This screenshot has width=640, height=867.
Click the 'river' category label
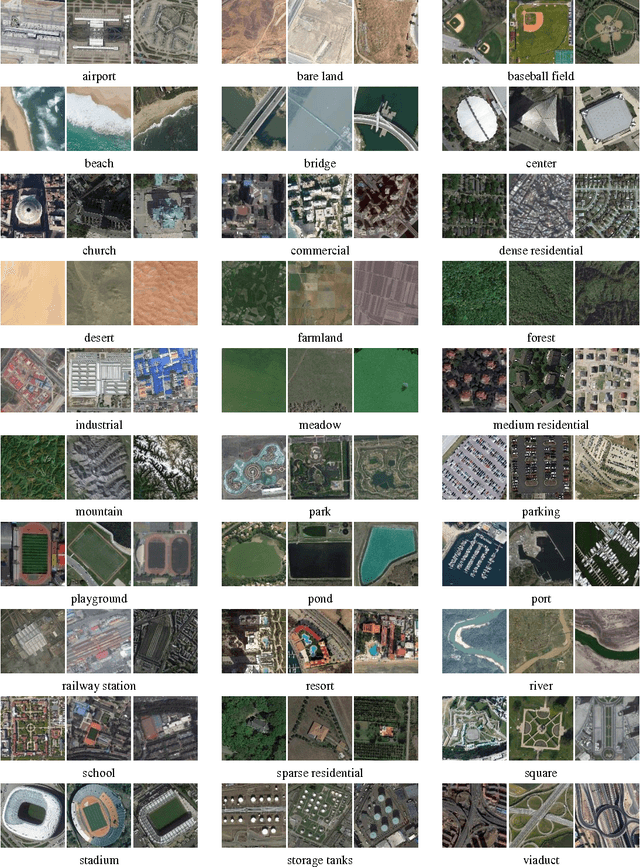pos(540,686)
